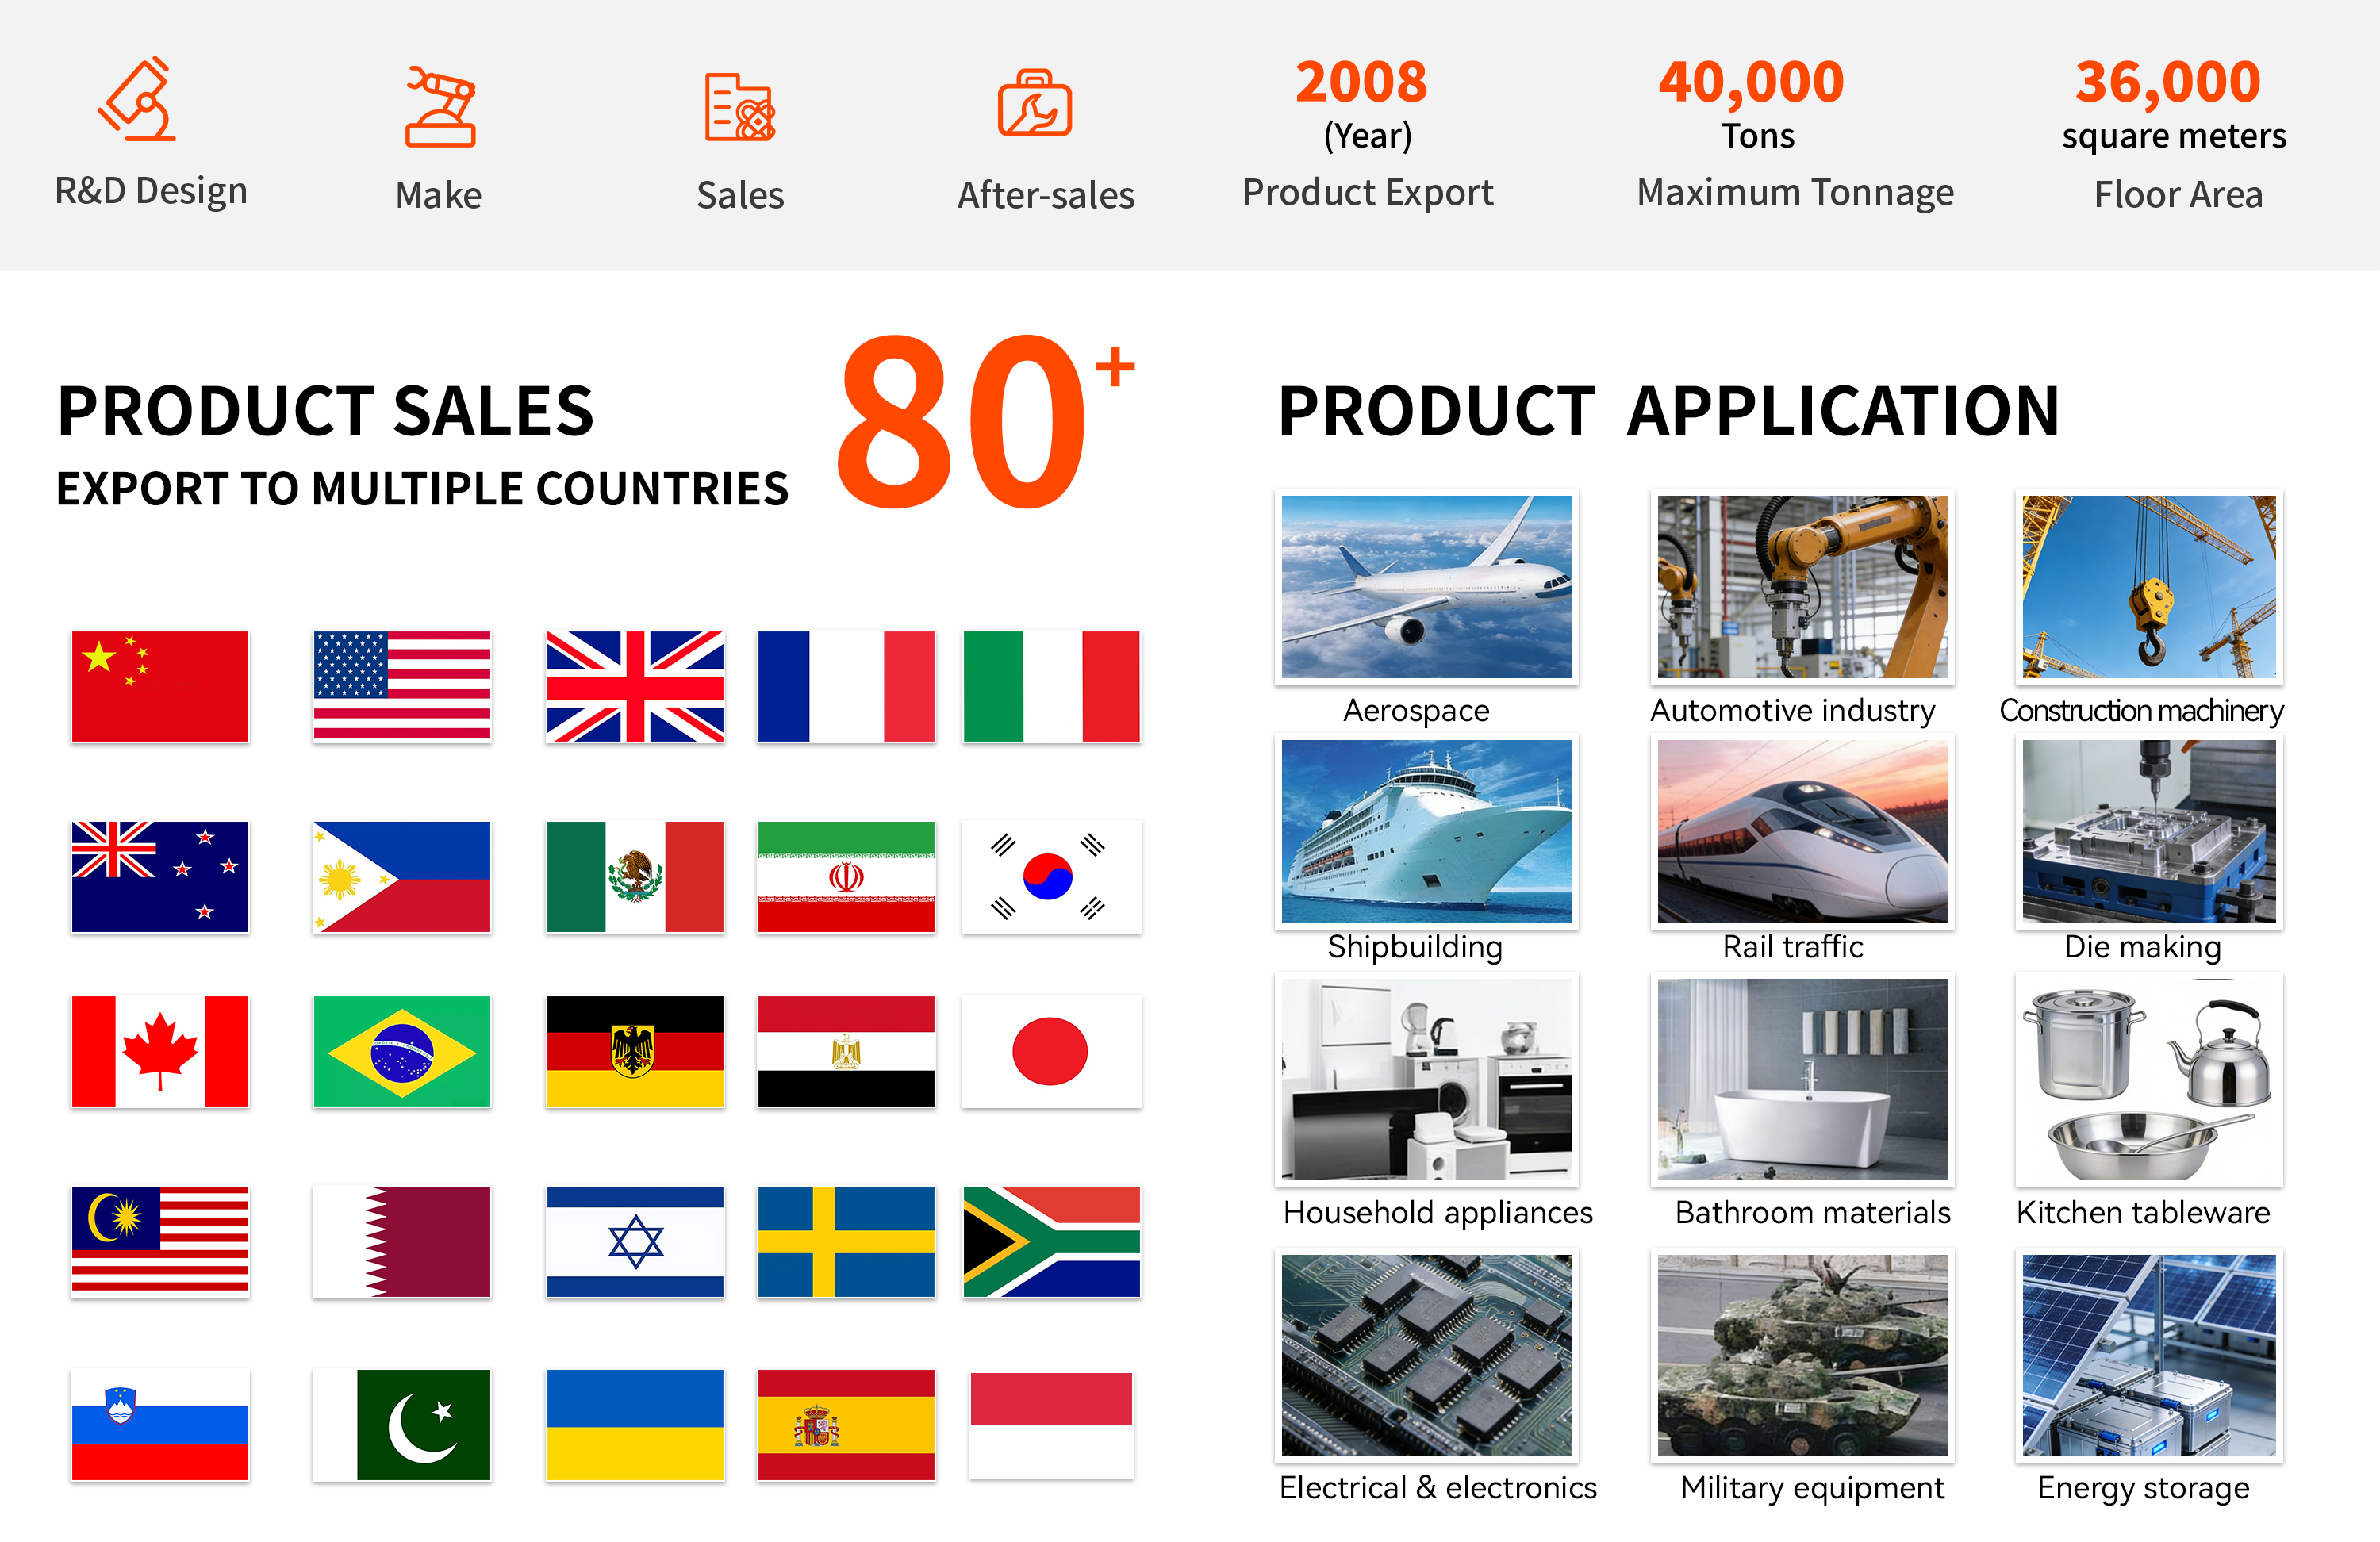
Task: Click the Kitchen tableware label
Action: point(2142,1212)
